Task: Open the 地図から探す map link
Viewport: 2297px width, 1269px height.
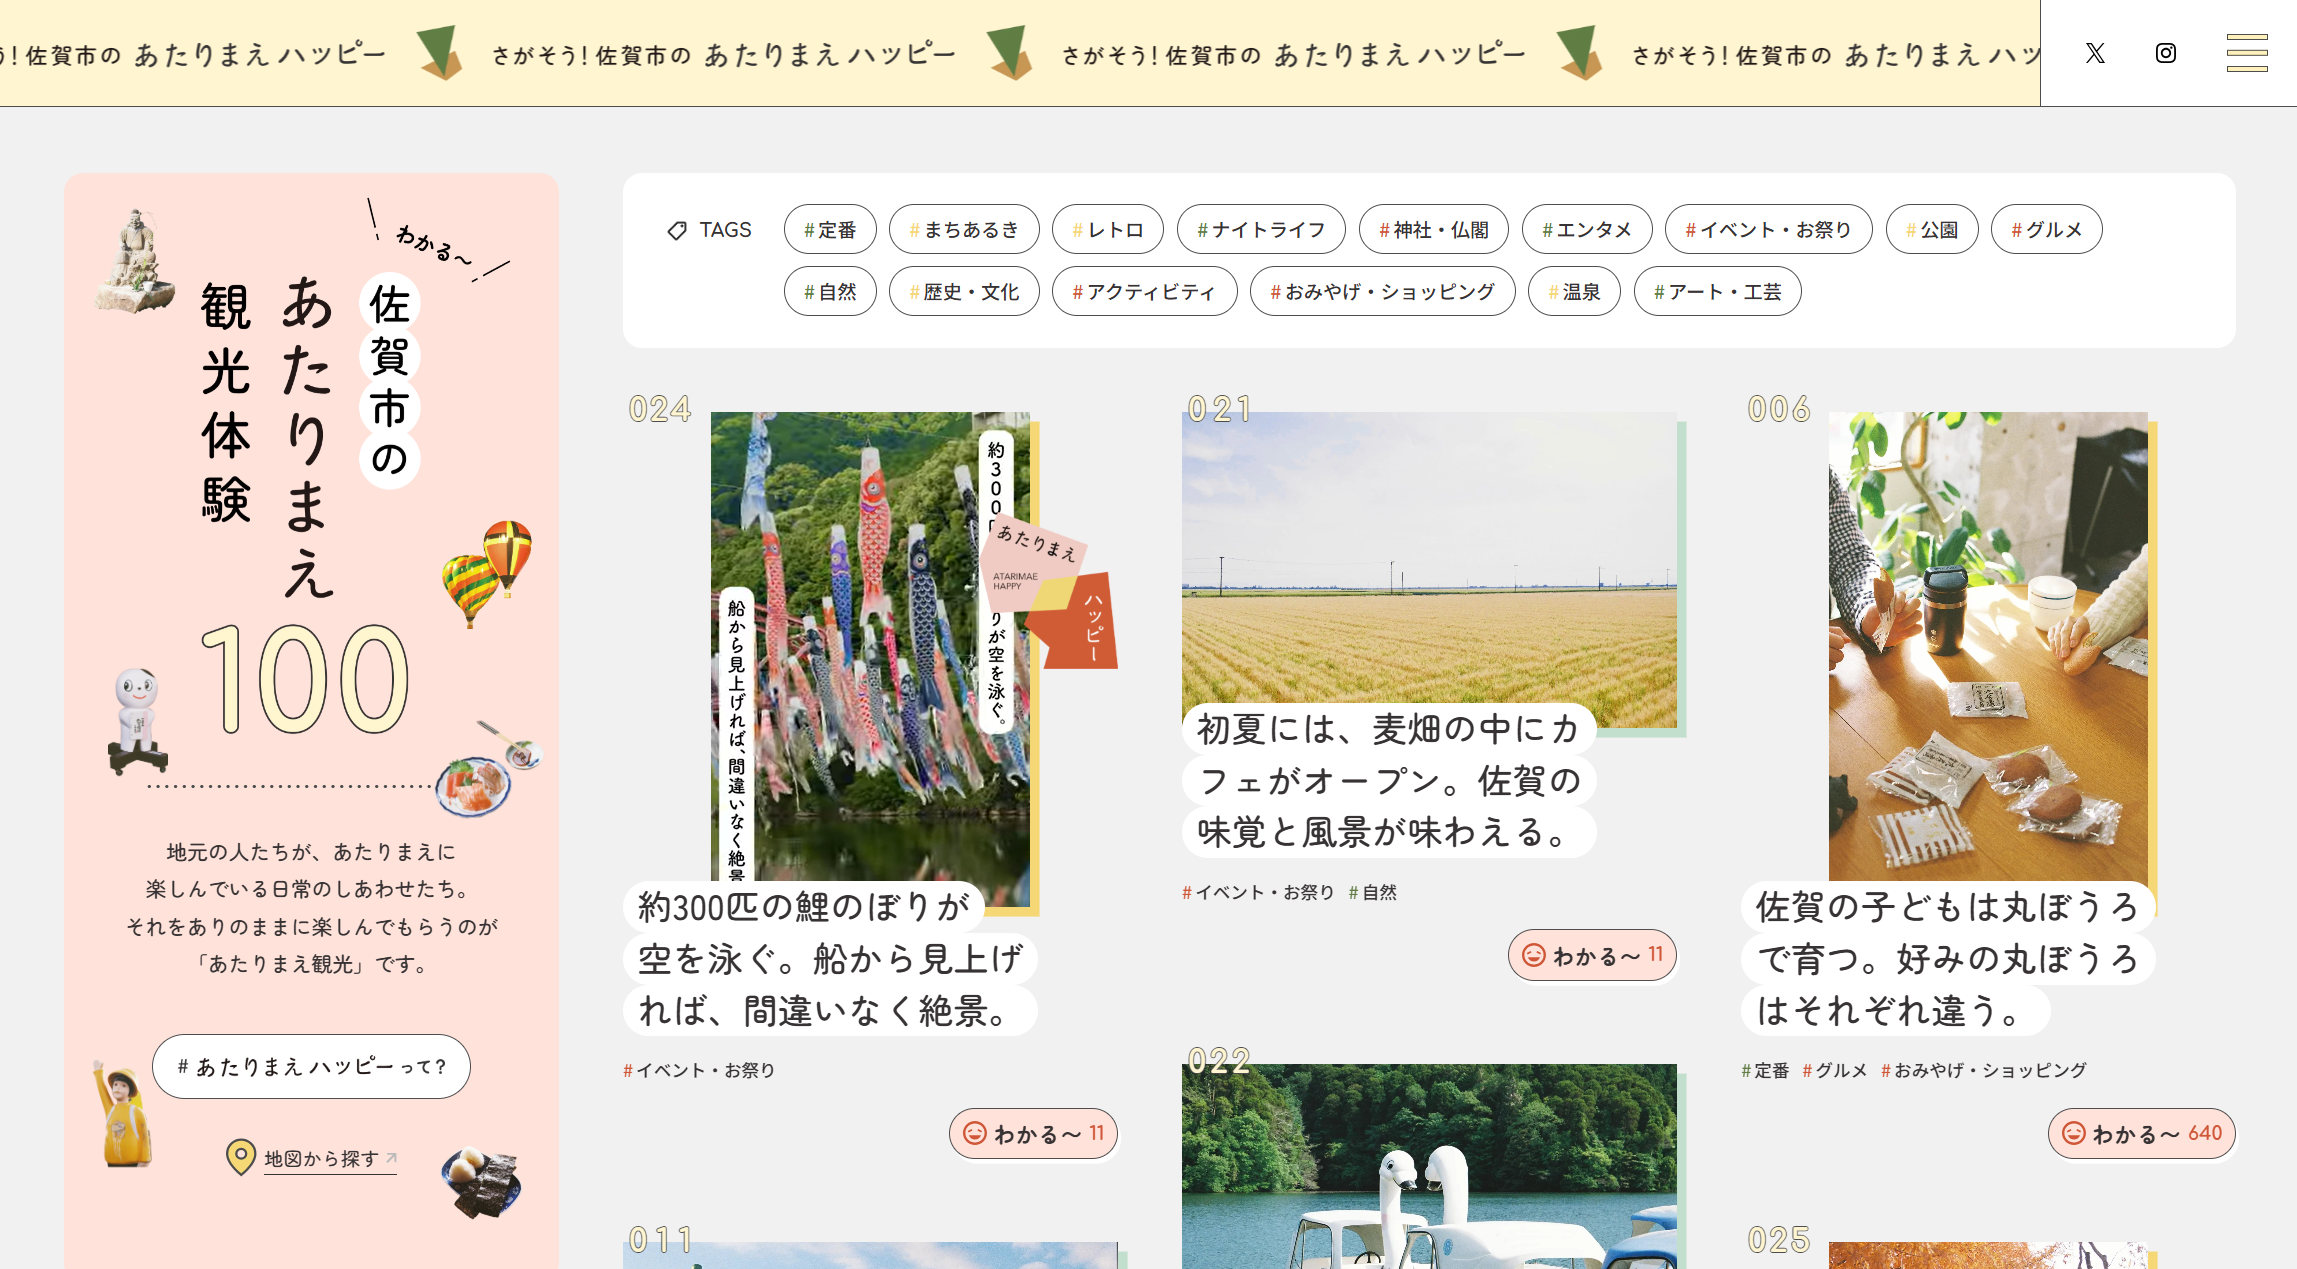Action: click(330, 1158)
